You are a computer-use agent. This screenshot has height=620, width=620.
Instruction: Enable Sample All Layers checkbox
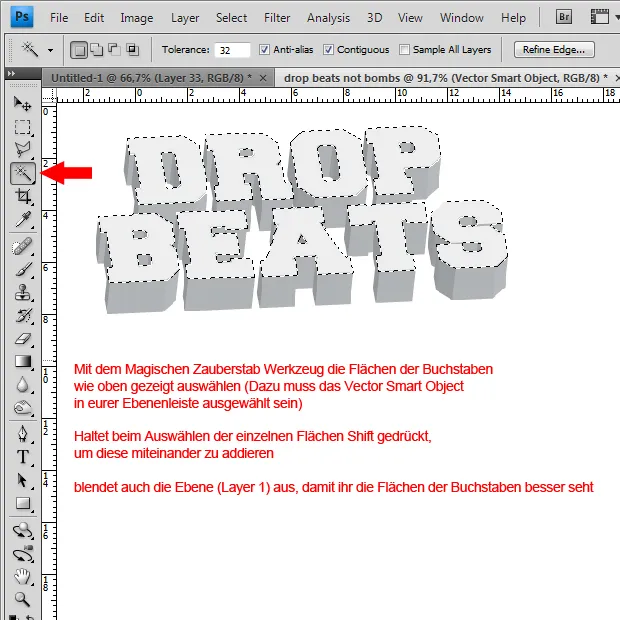(404, 50)
